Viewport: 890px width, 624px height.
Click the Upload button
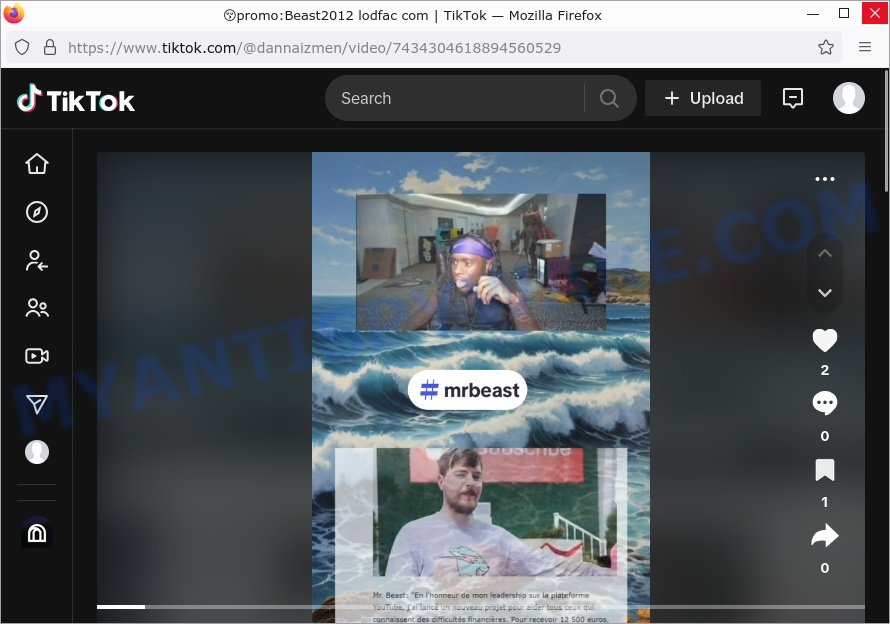click(703, 98)
